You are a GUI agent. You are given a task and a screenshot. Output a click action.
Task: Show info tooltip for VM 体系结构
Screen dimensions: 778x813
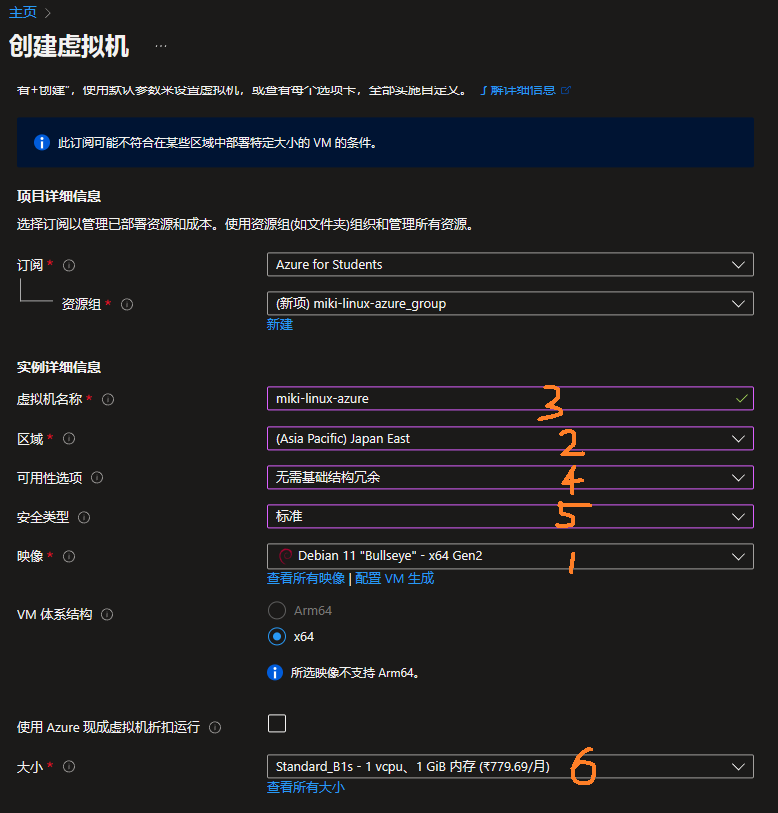click(107, 614)
